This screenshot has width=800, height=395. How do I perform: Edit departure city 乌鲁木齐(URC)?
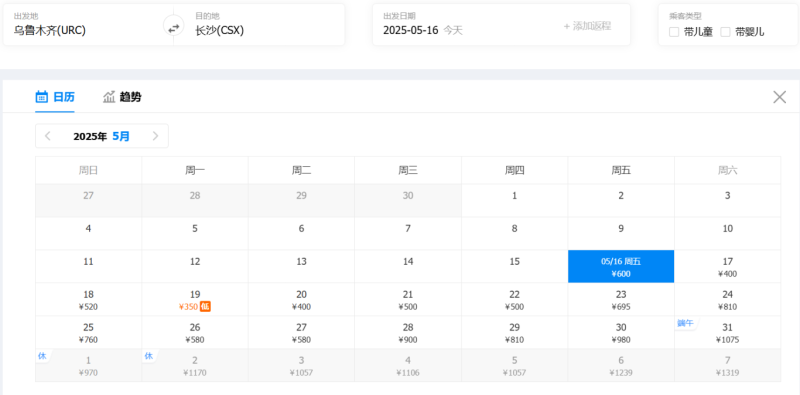(x=49, y=31)
